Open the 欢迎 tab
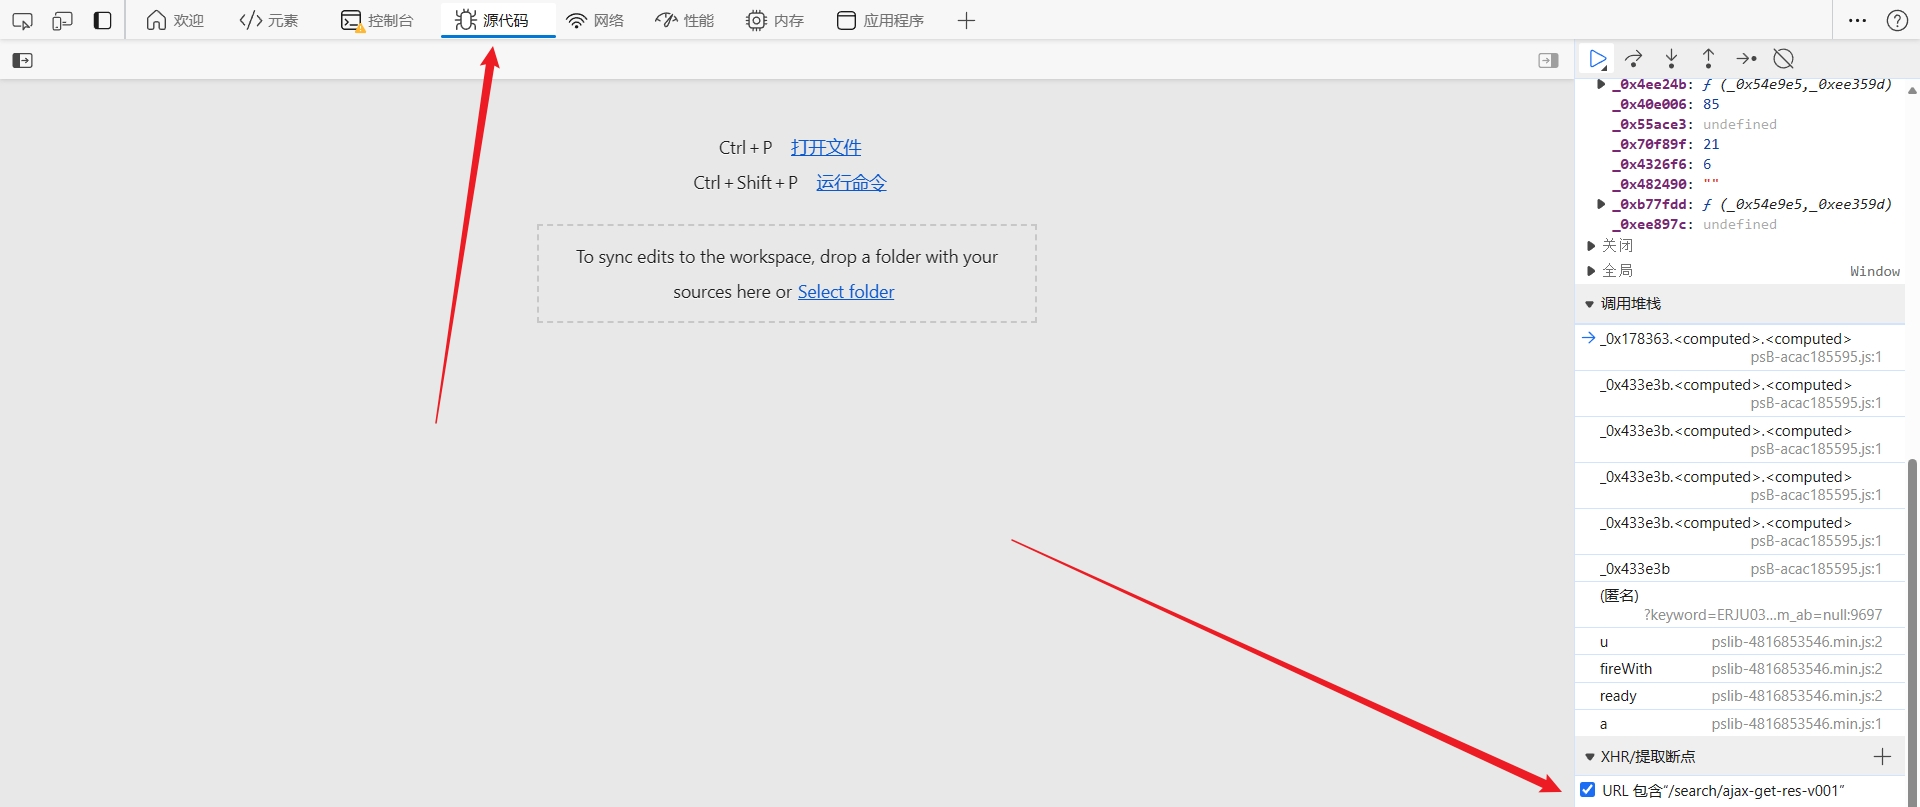 pyautogui.click(x=175, y=20)
